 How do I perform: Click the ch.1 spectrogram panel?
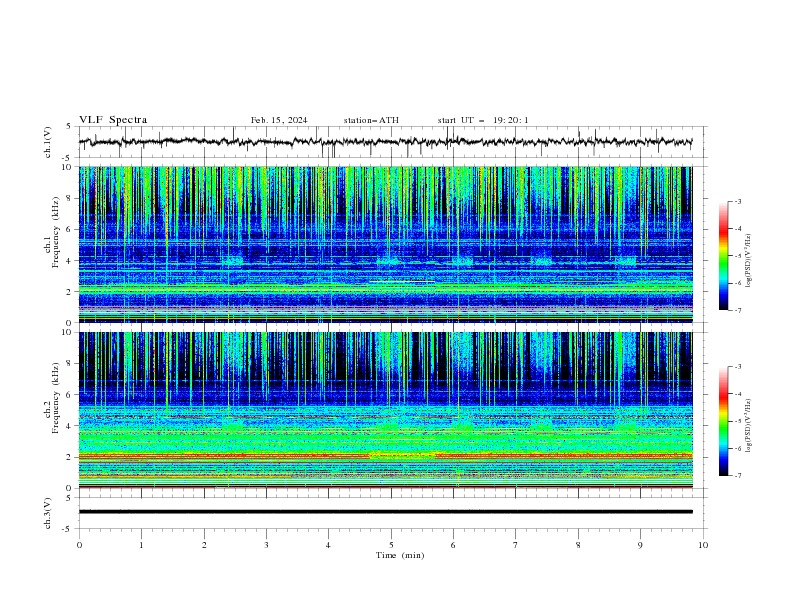tap(385, 244)
